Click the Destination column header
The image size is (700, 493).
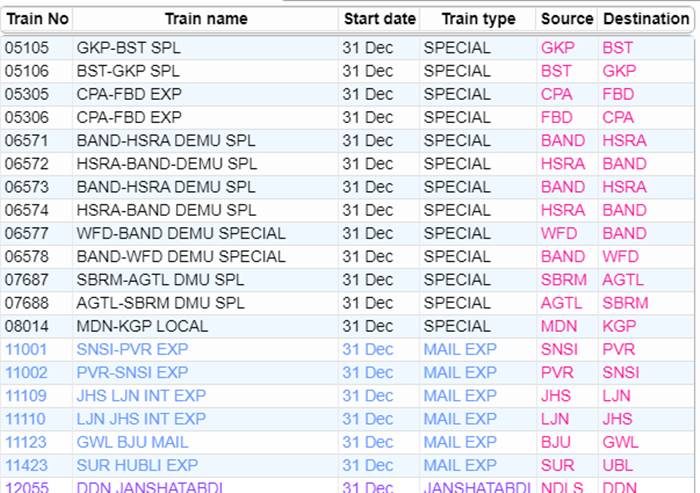click(x=646, y=19)
